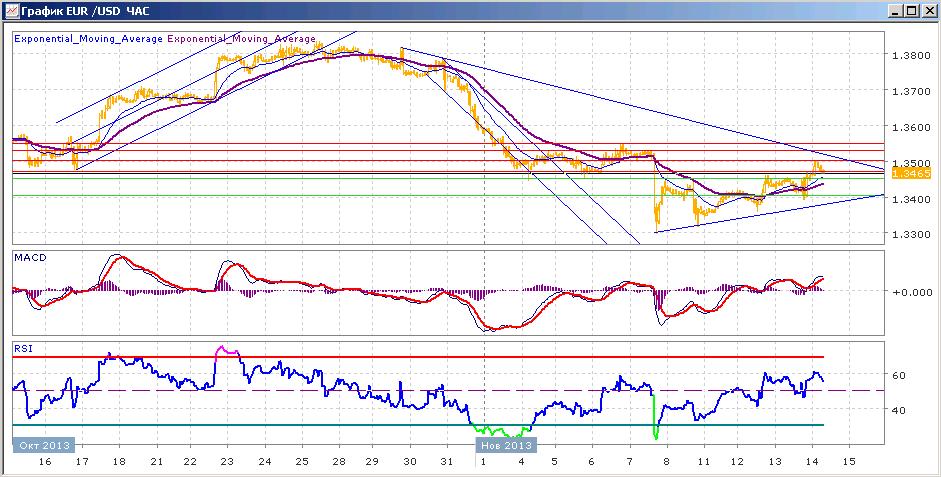Select the first Exponential_Moving_Average label

[x=88, y=38]
